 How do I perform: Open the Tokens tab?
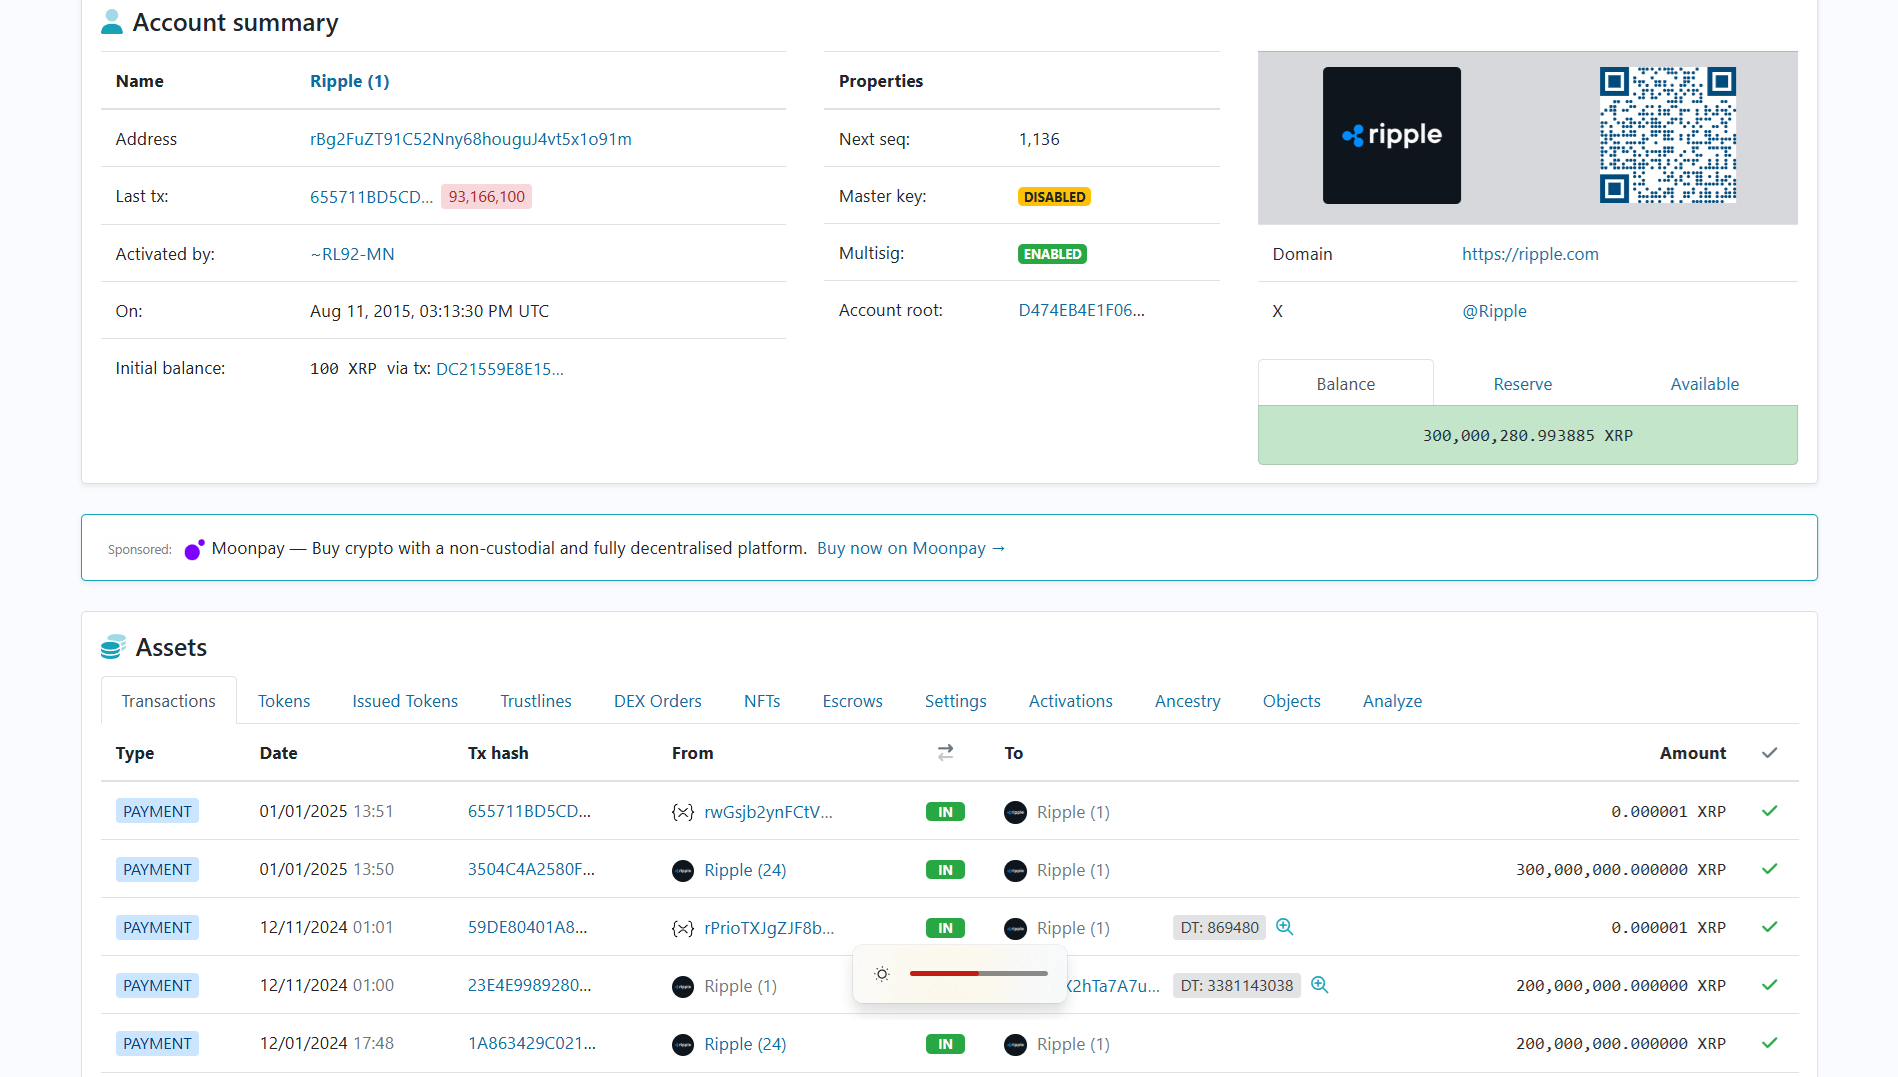point(284,701)
